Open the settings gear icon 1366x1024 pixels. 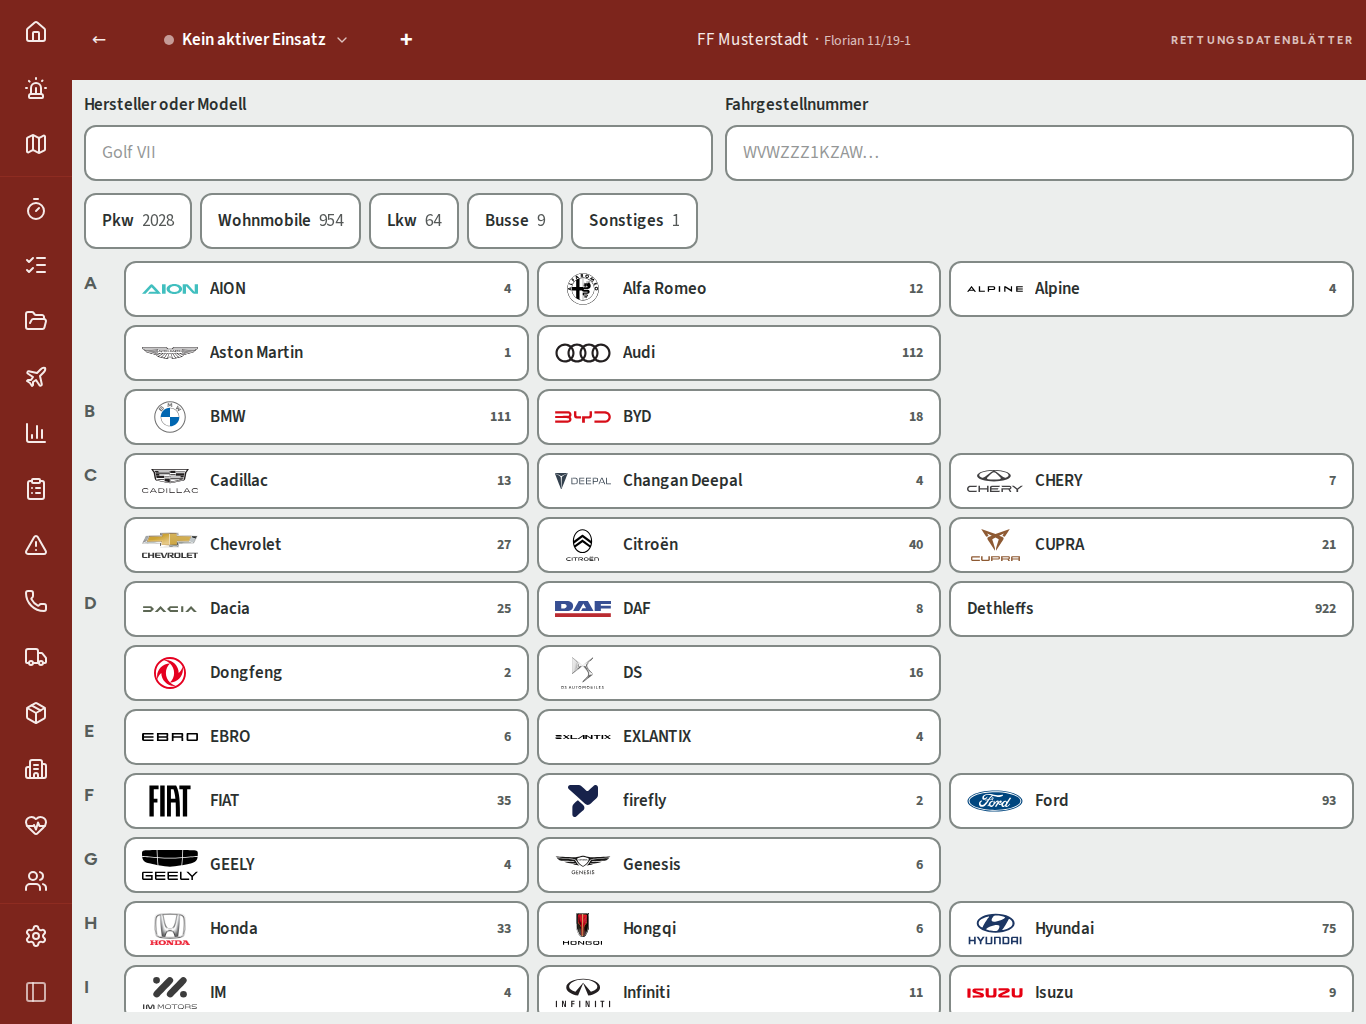[36, 936]
